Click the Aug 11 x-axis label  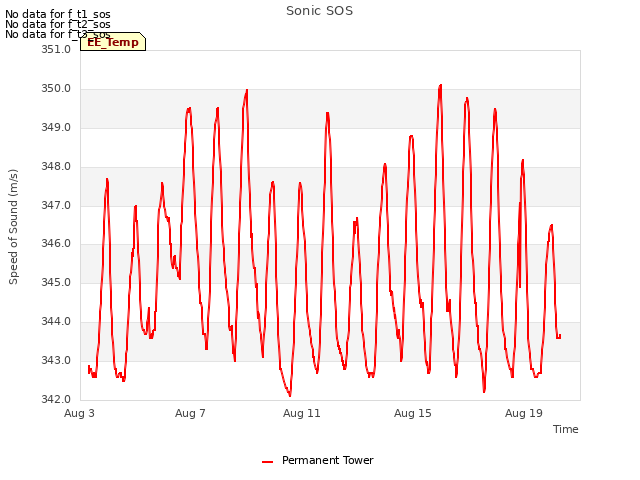tap(302, 413)
